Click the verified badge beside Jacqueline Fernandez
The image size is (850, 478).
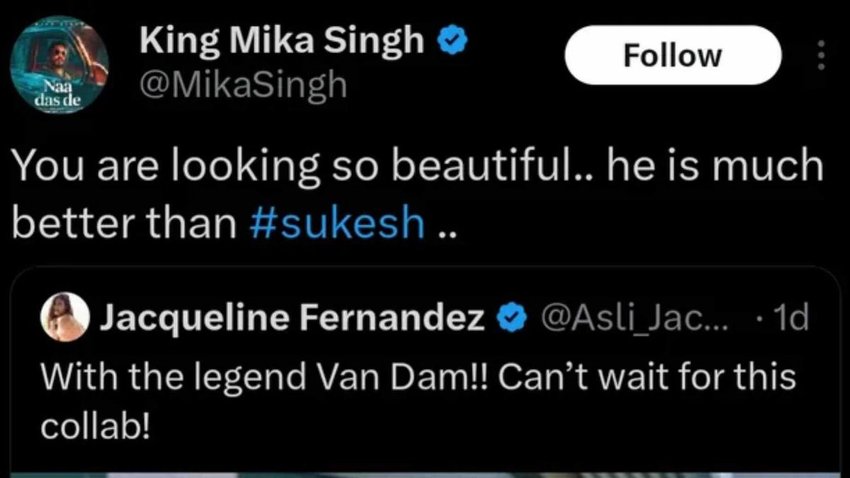pos(513,319)
